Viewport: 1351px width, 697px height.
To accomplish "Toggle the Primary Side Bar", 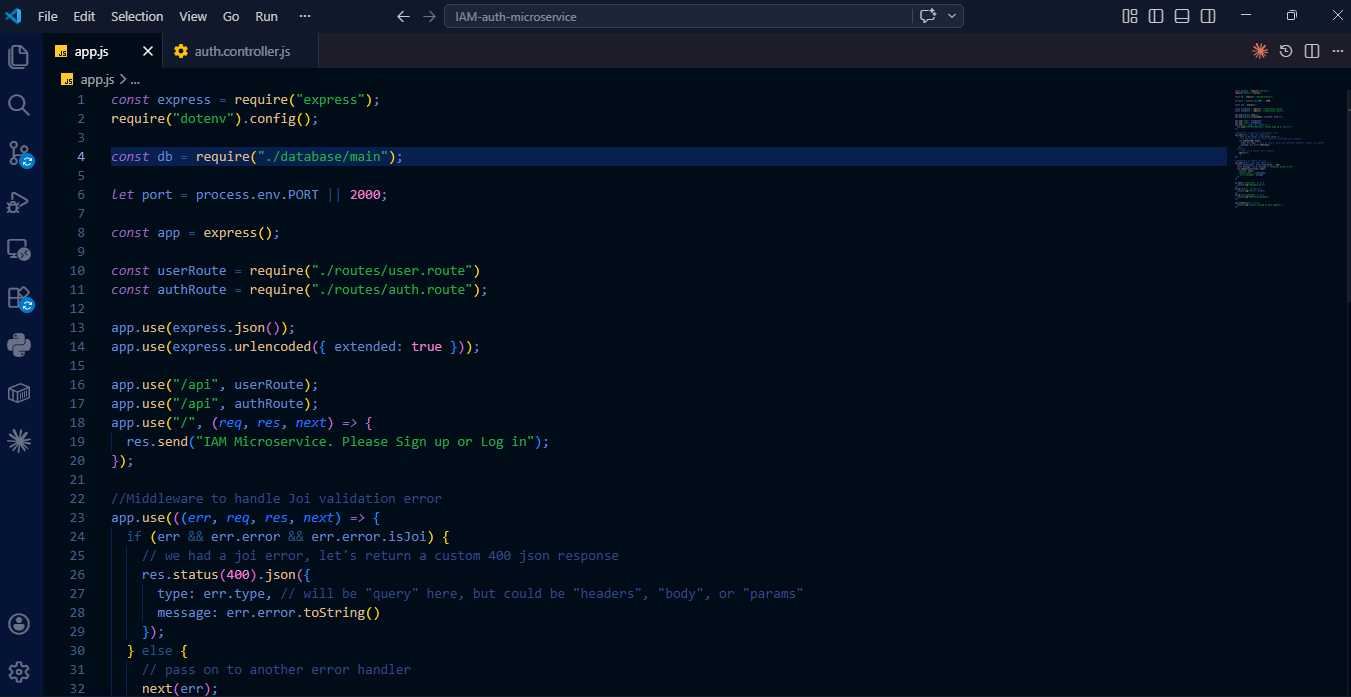I will [x=1156, y=16].
